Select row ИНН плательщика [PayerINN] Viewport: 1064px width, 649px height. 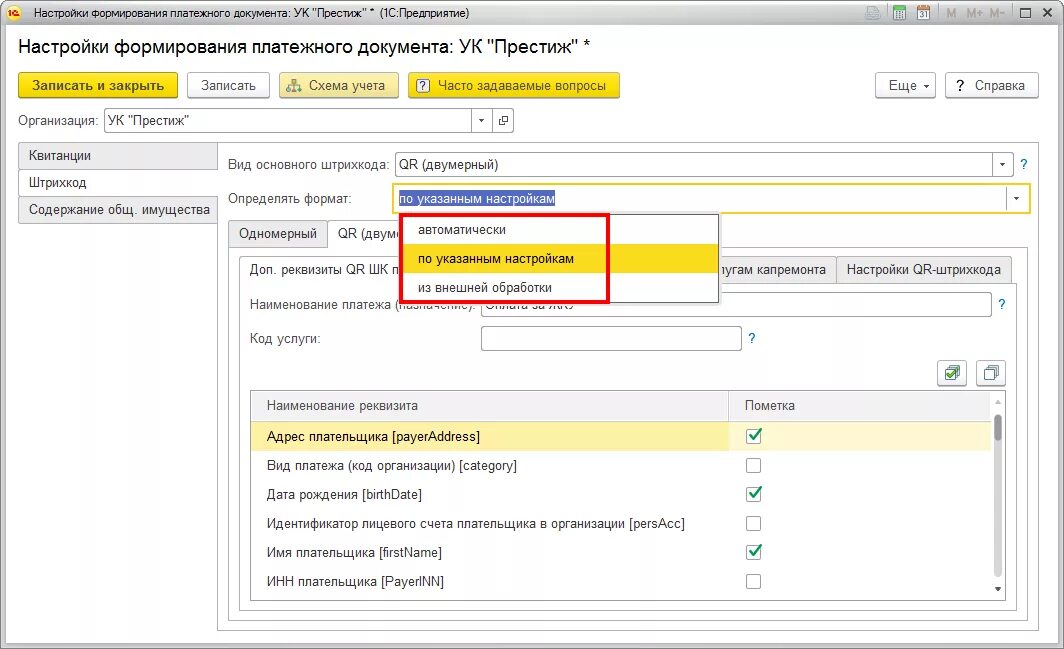(621, 581)
